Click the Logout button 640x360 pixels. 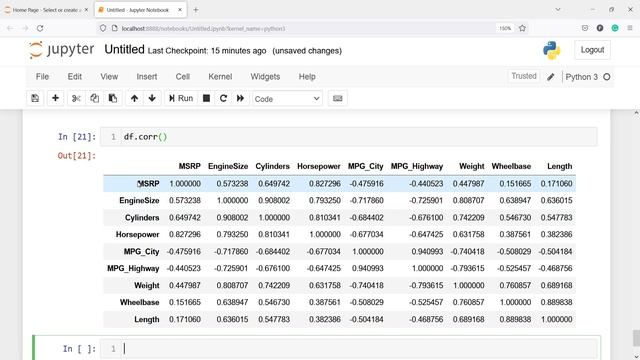pyautogui.click(x=592, y=50)
